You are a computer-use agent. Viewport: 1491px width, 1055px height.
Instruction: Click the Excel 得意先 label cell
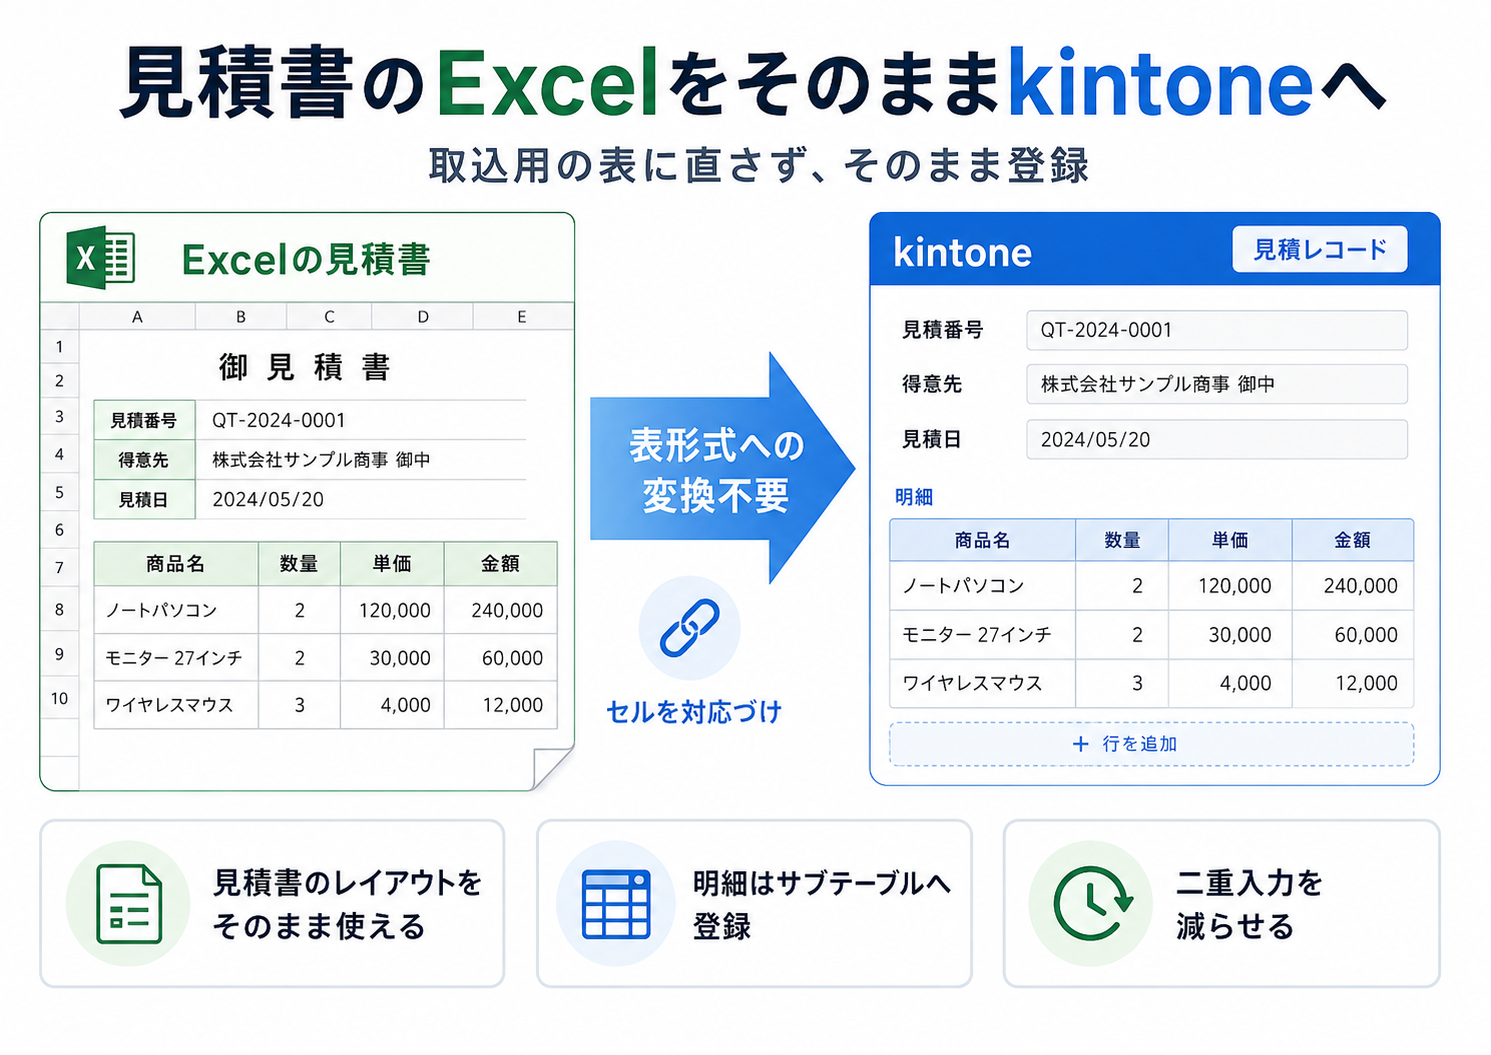144,460
